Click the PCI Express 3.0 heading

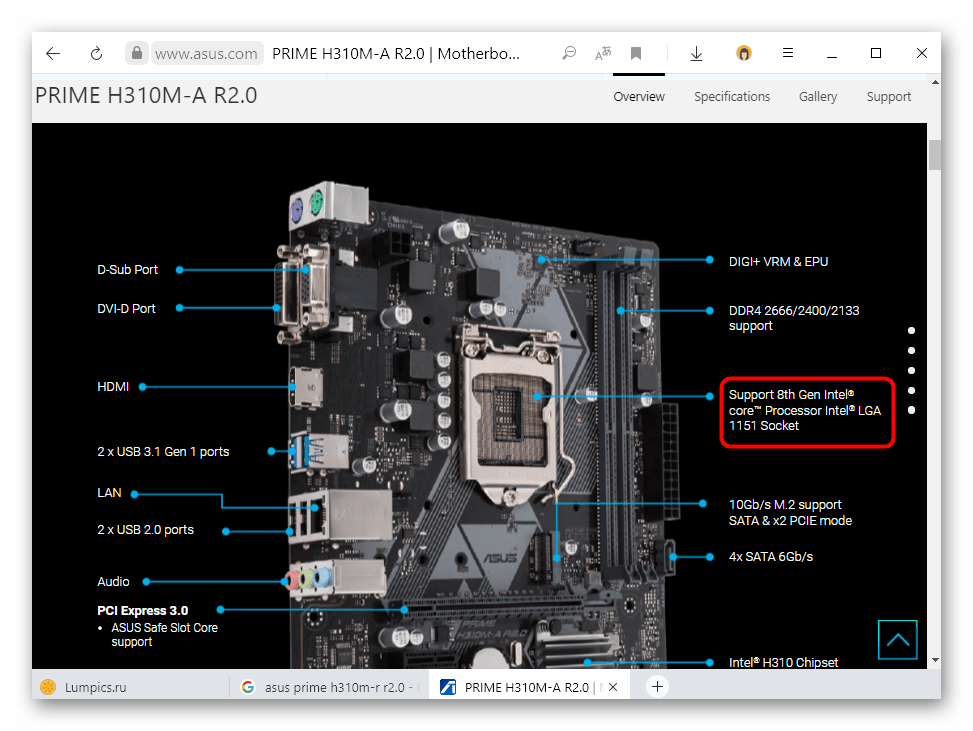click(x=142, y=611)
